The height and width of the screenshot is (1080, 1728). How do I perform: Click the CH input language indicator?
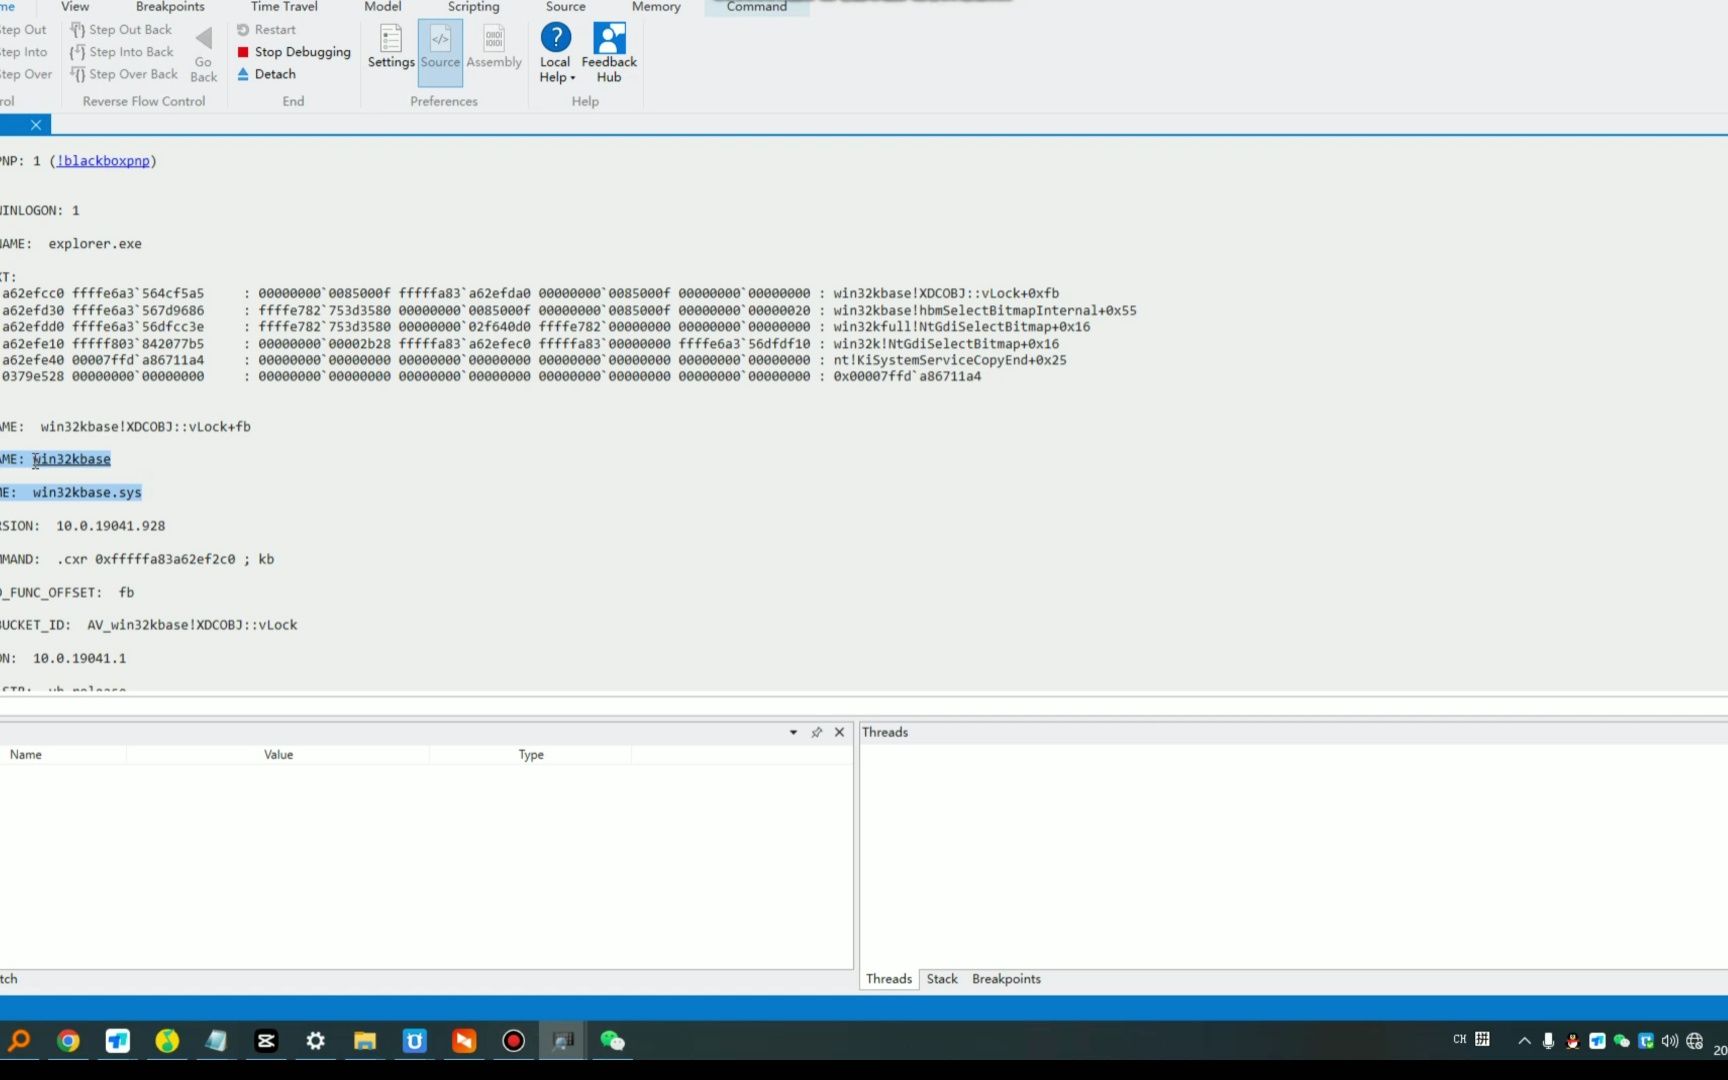coord(1460,1040)
